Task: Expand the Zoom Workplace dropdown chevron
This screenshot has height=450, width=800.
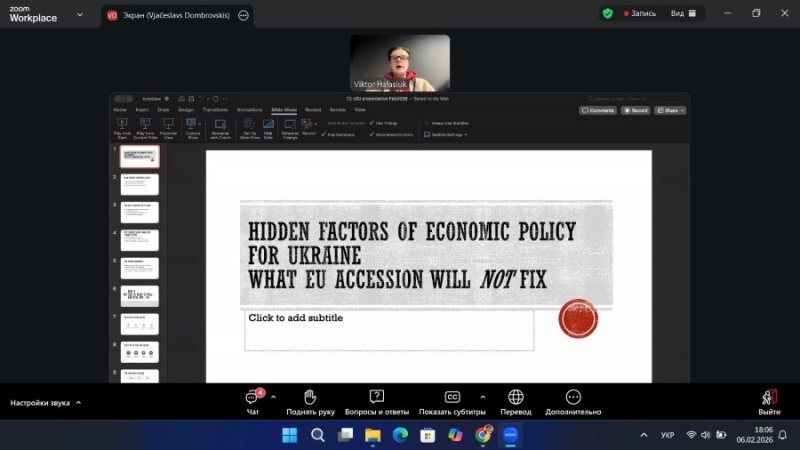Action: 80,14
